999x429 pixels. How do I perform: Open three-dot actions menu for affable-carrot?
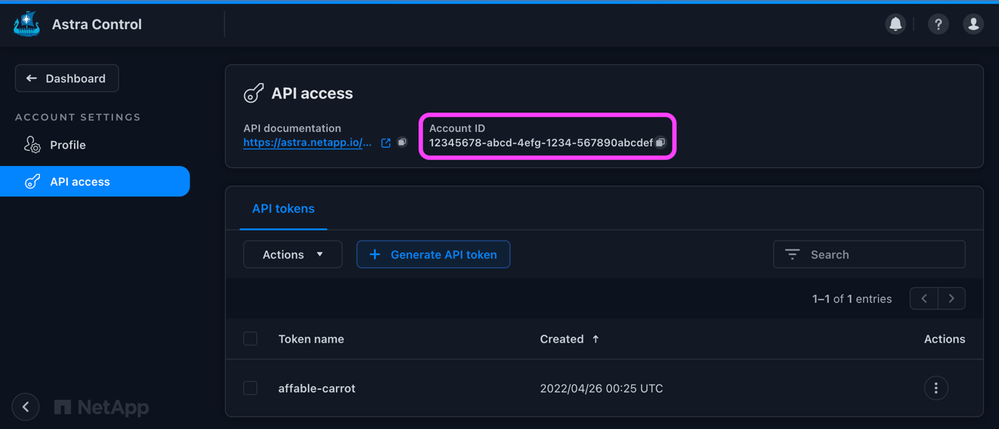[936, 388]
